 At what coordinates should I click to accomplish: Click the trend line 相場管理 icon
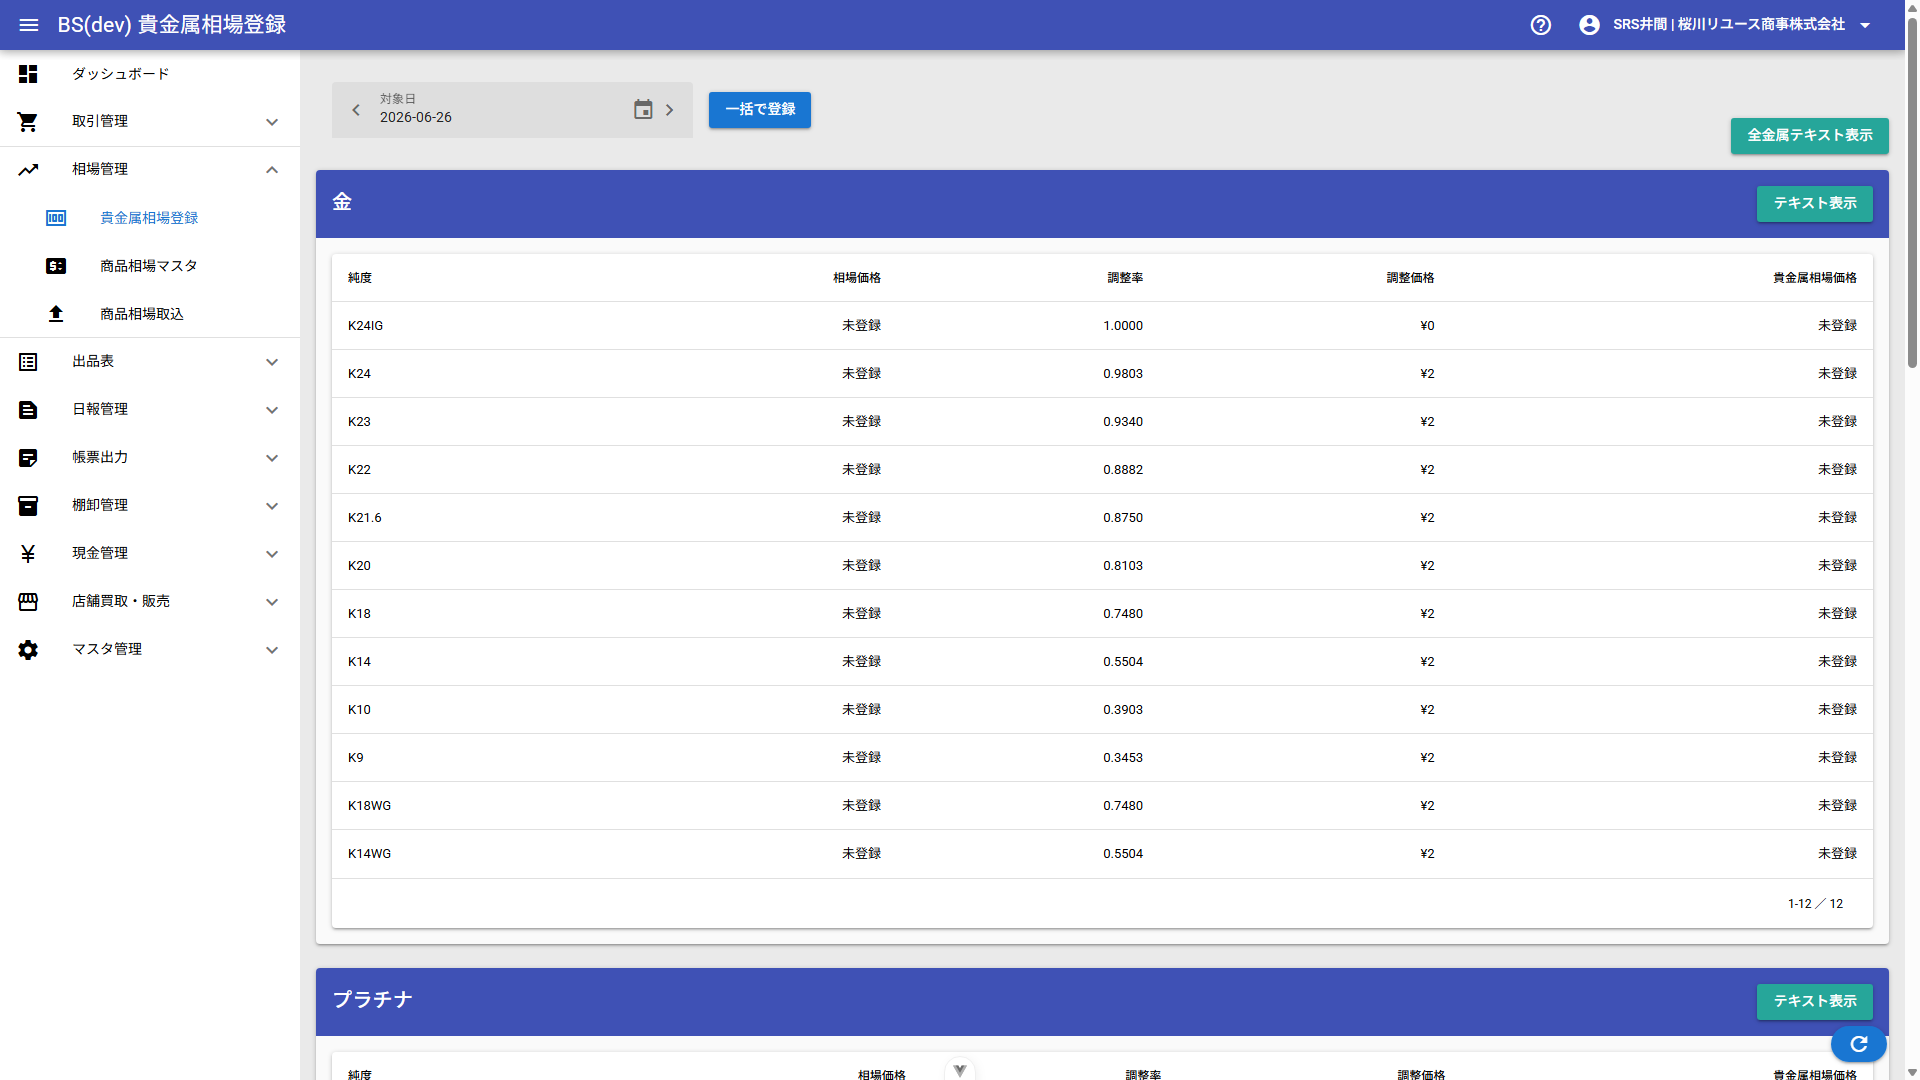pos(28,170)
